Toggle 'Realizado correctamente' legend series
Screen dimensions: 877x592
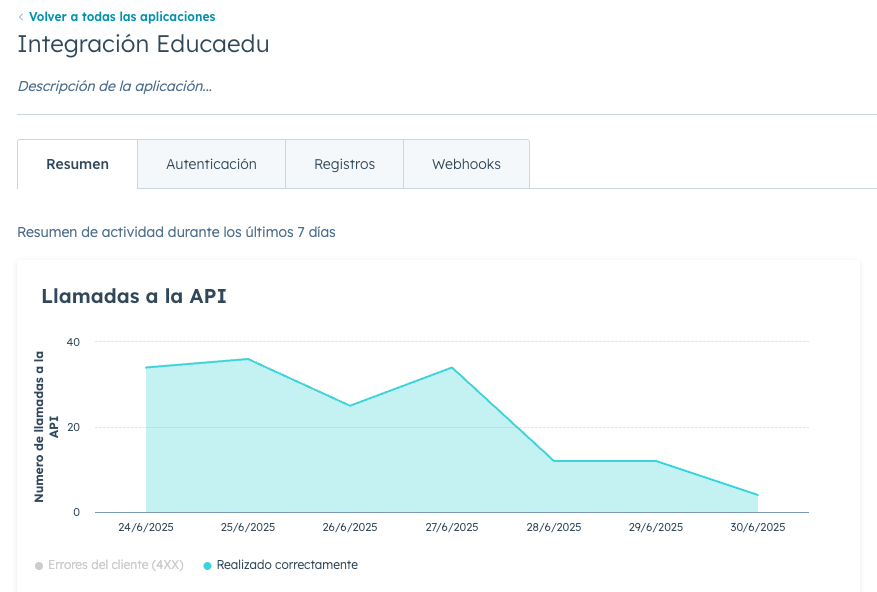[286, 565]
